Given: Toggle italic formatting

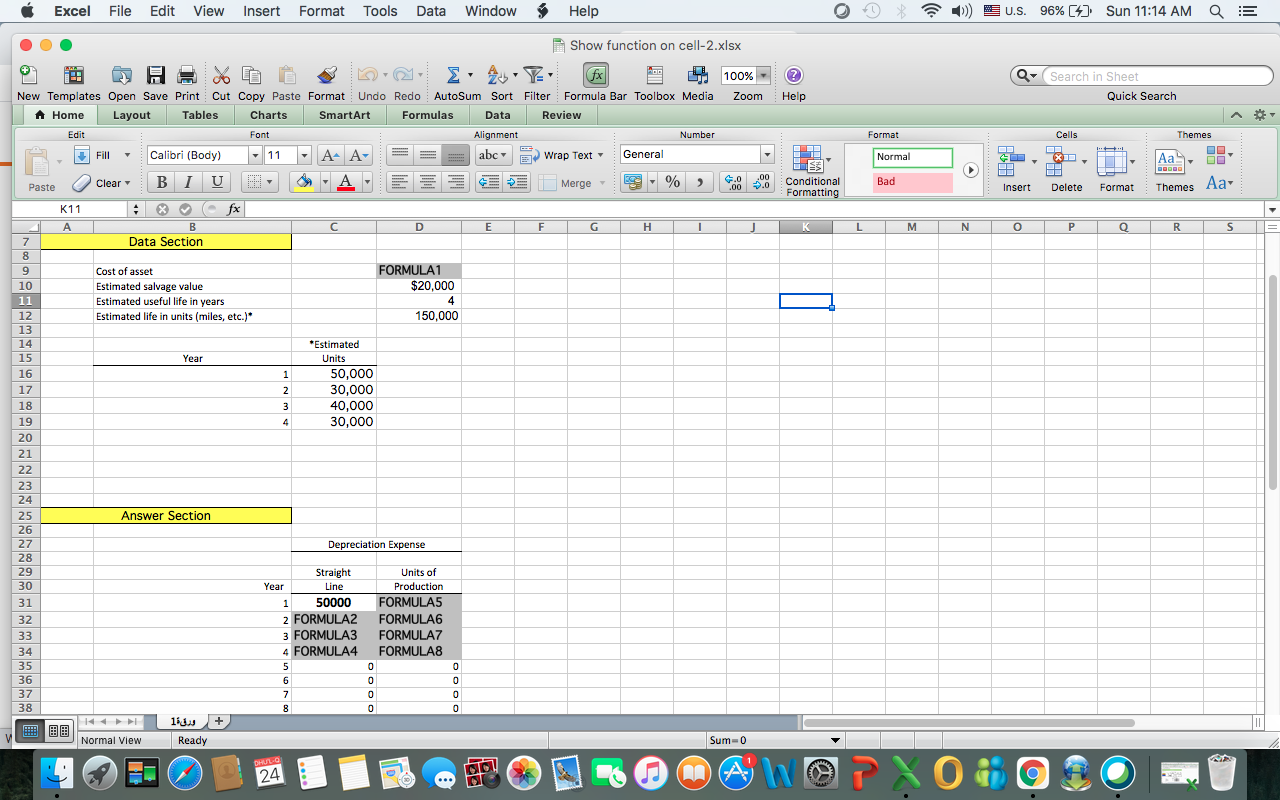Looking at the screenshot, I should click(186, 182).
